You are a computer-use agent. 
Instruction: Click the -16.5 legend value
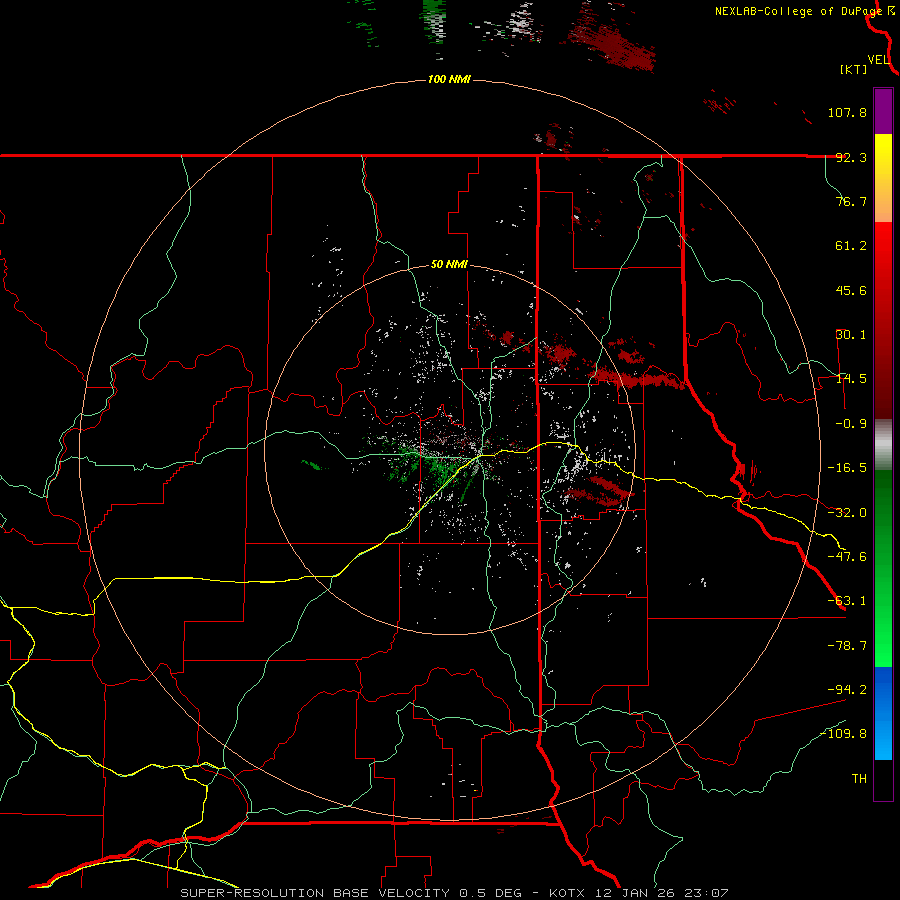(x=847, y=468)
